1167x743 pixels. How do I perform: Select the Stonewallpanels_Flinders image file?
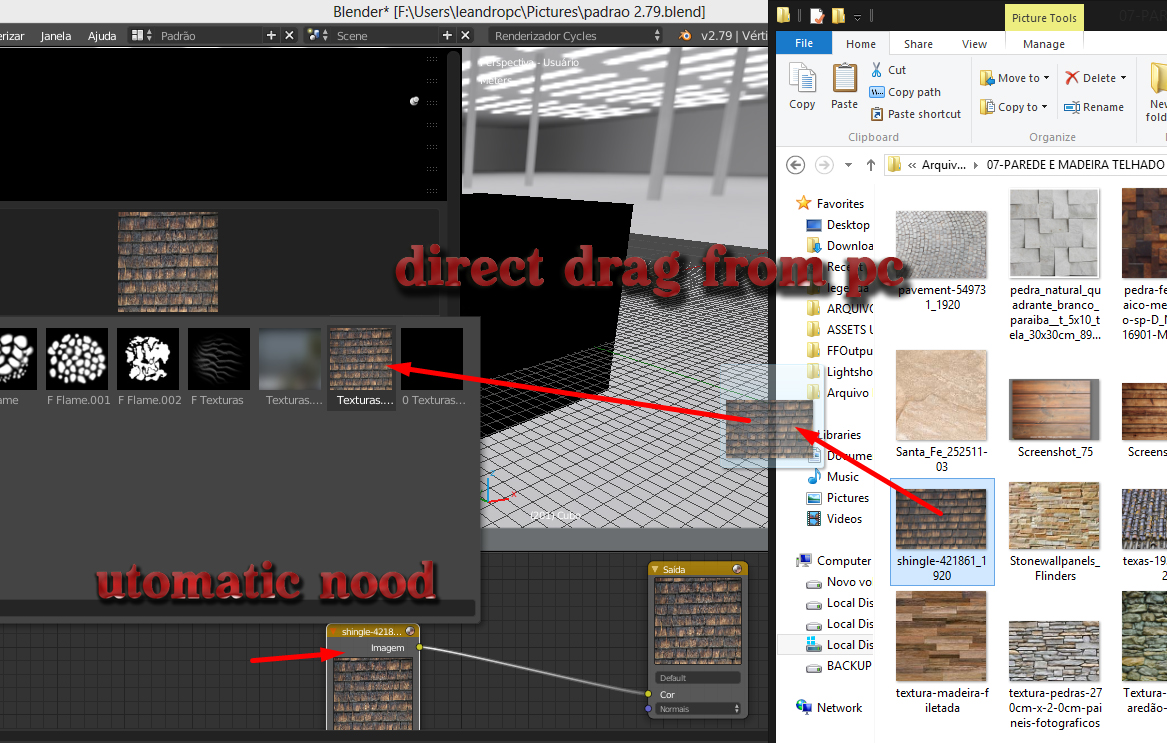[x=1055, y=532]
